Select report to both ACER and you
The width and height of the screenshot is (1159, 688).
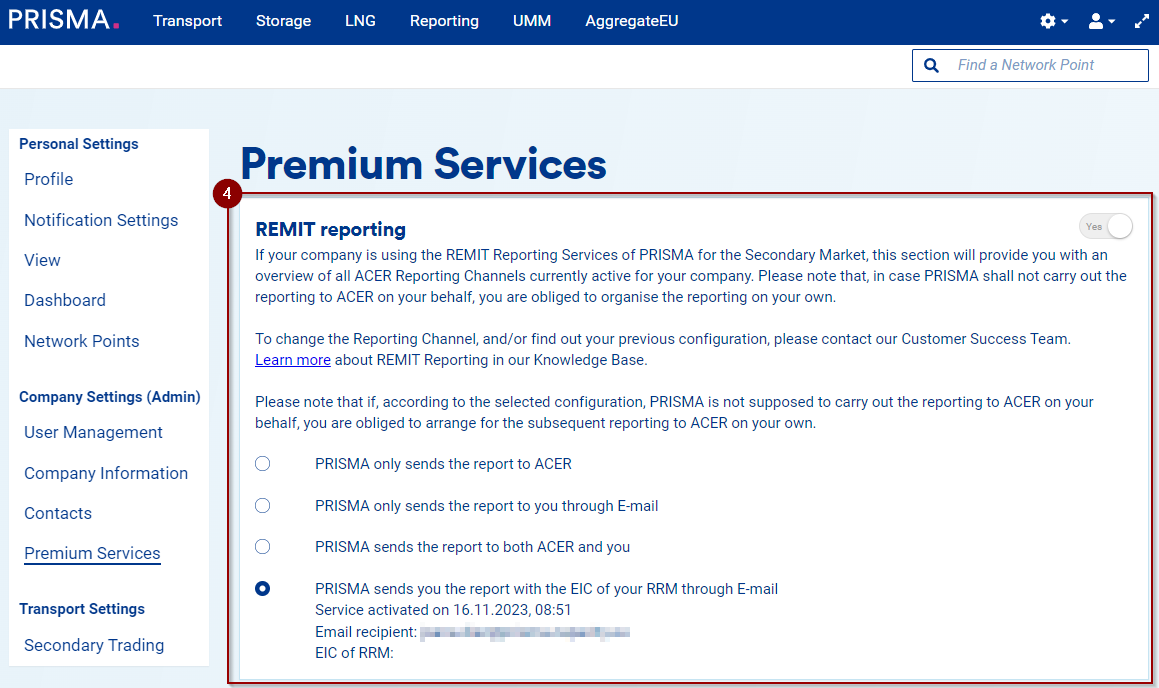(262, 547)
